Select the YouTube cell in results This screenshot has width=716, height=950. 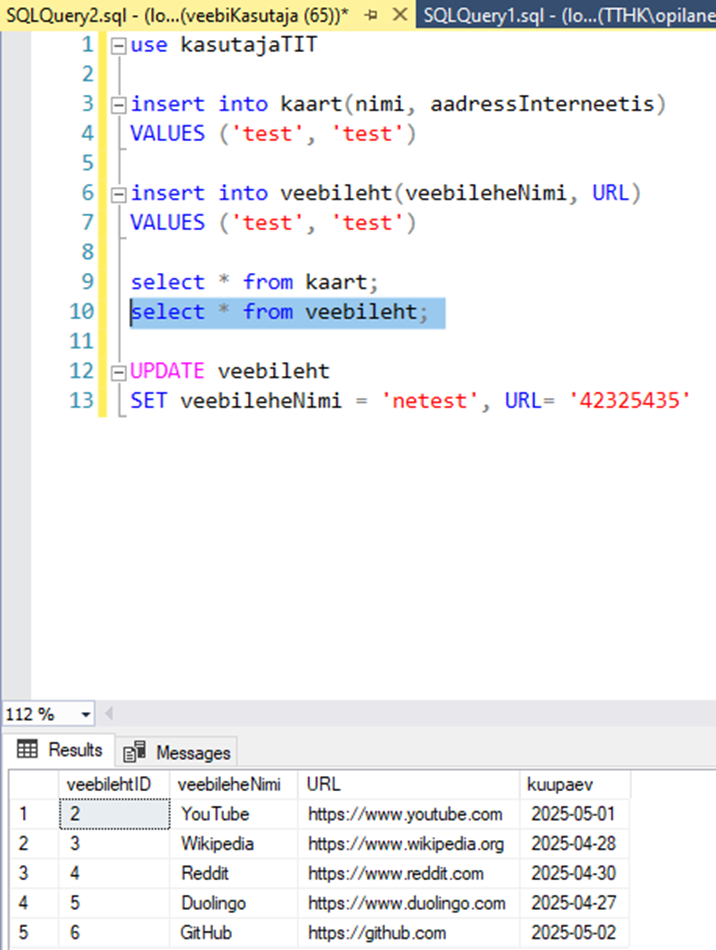click(214, 814)
